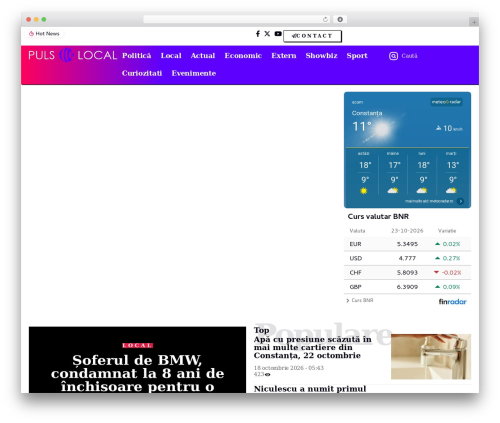The height and width of the screenshot is (423, 500).
Task: Click the Curs valutar BNR heading
Action: pyautogui.click(x=378, y=216)
